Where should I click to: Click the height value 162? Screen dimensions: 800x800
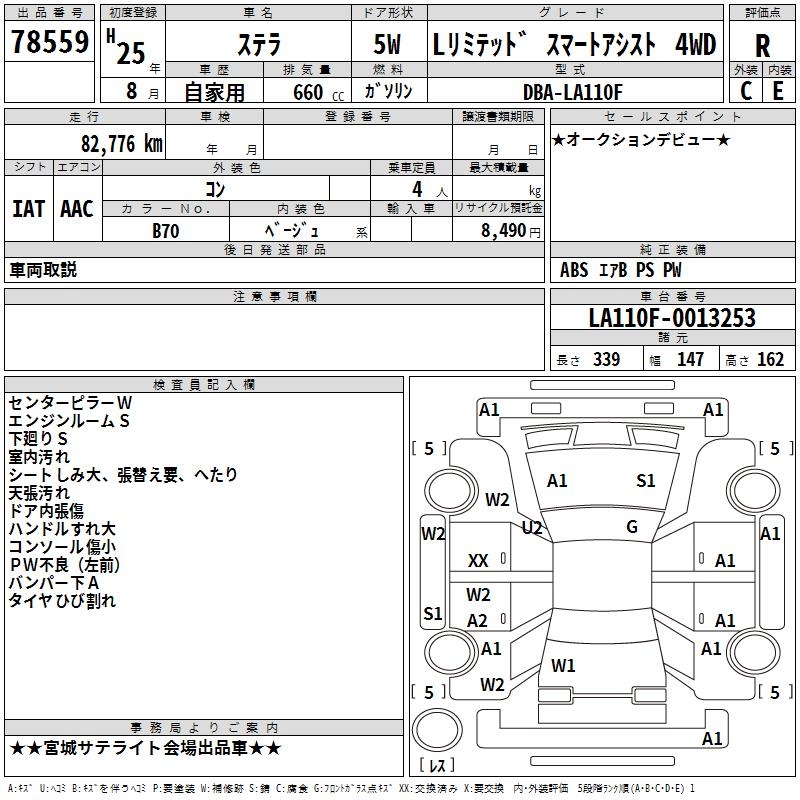pos(770,359)
